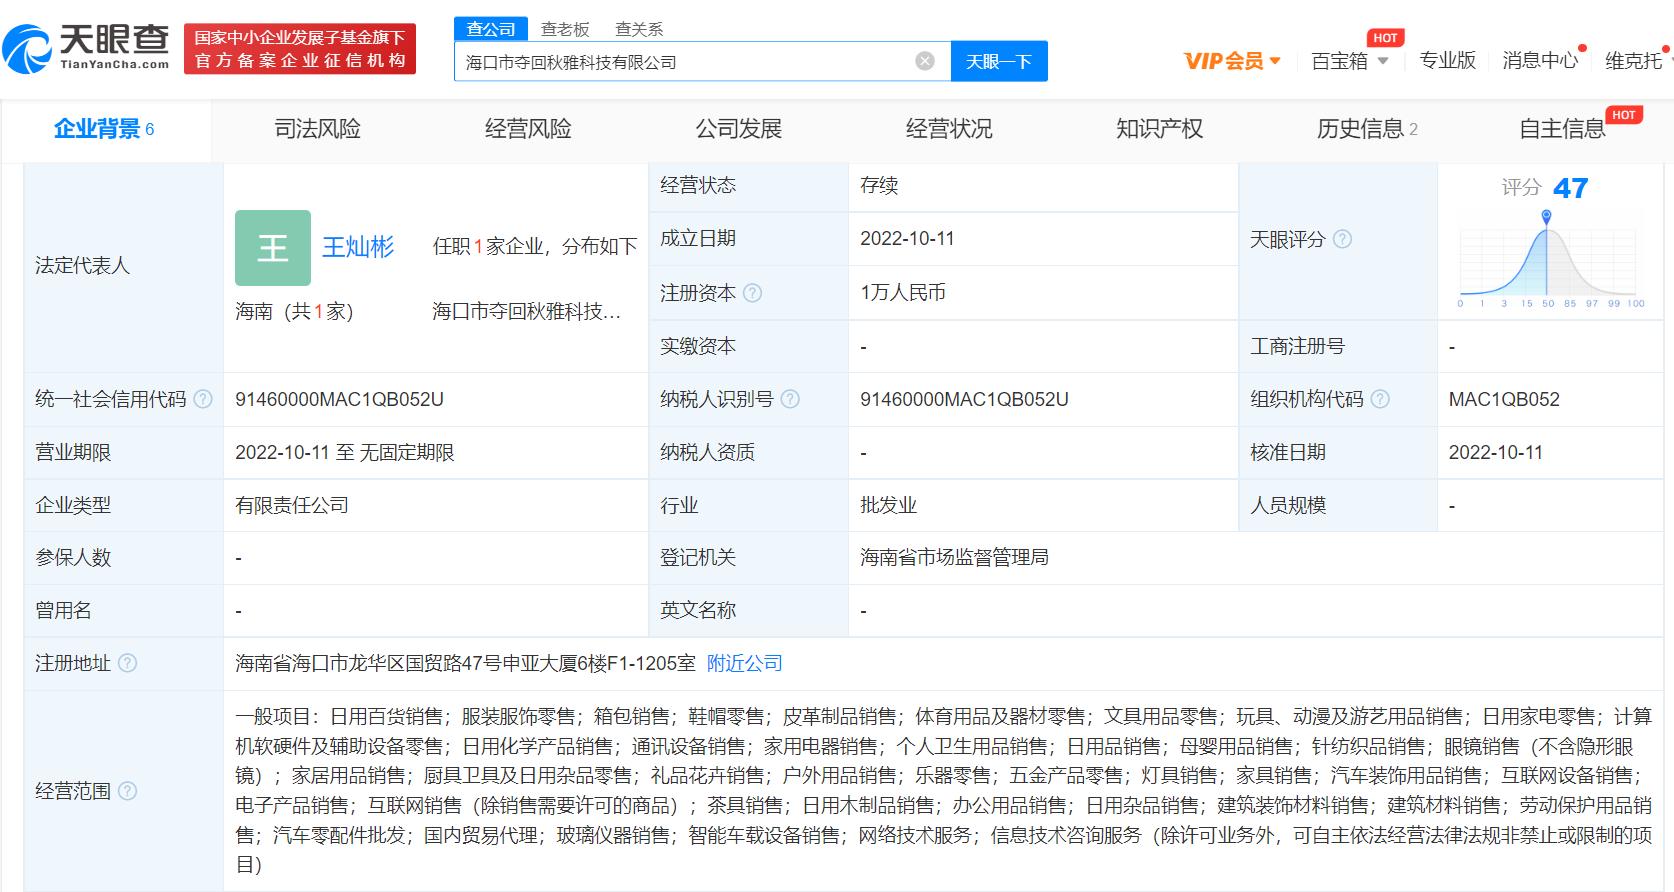This screenshot has width=1674, height=892.
Task: Switch to the 企业背景 tab
Action: tap(104, 129)
